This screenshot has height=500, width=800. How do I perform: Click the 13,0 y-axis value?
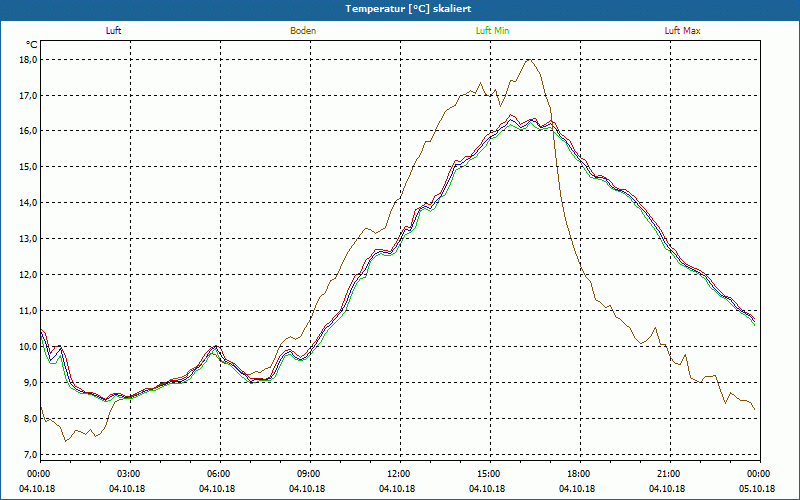click(x=29, y=239)
